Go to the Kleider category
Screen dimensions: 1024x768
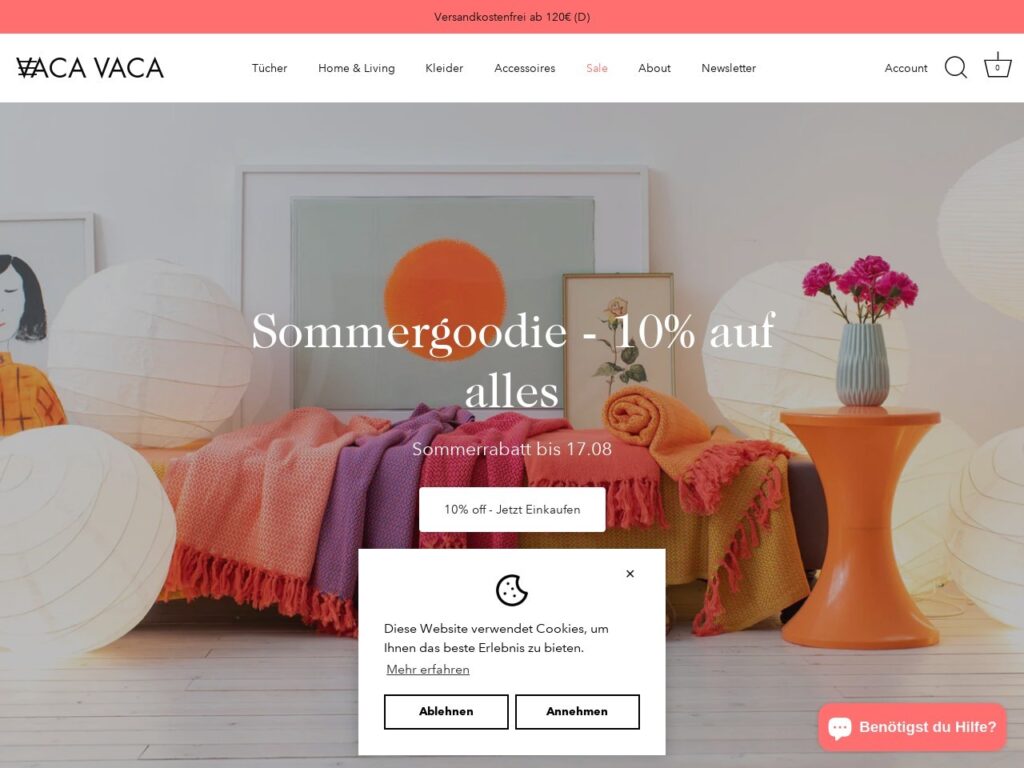[444, 68]
